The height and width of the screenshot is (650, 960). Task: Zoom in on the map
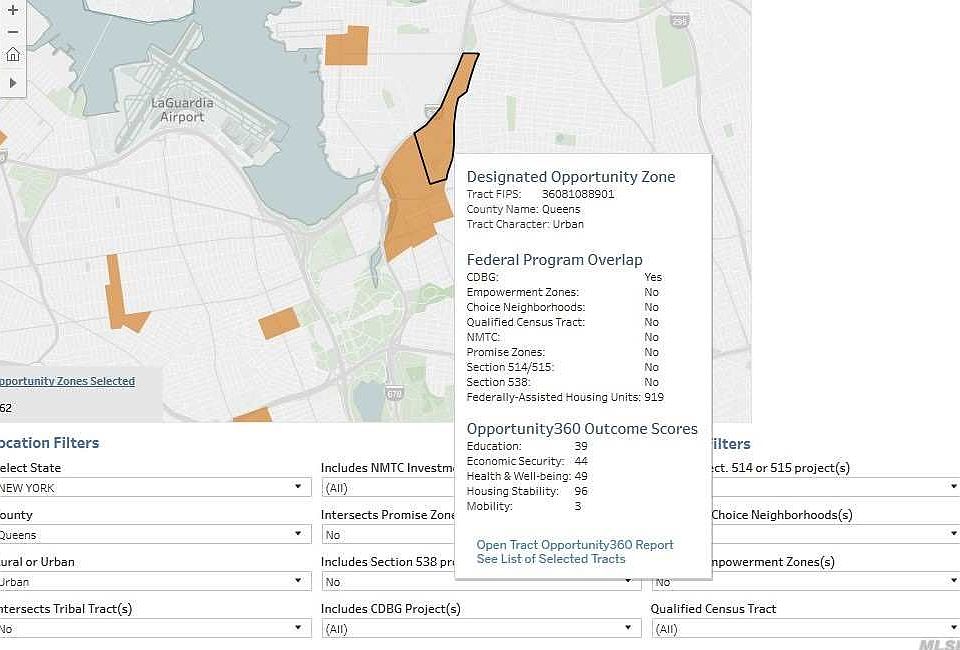tap(12, 10)
